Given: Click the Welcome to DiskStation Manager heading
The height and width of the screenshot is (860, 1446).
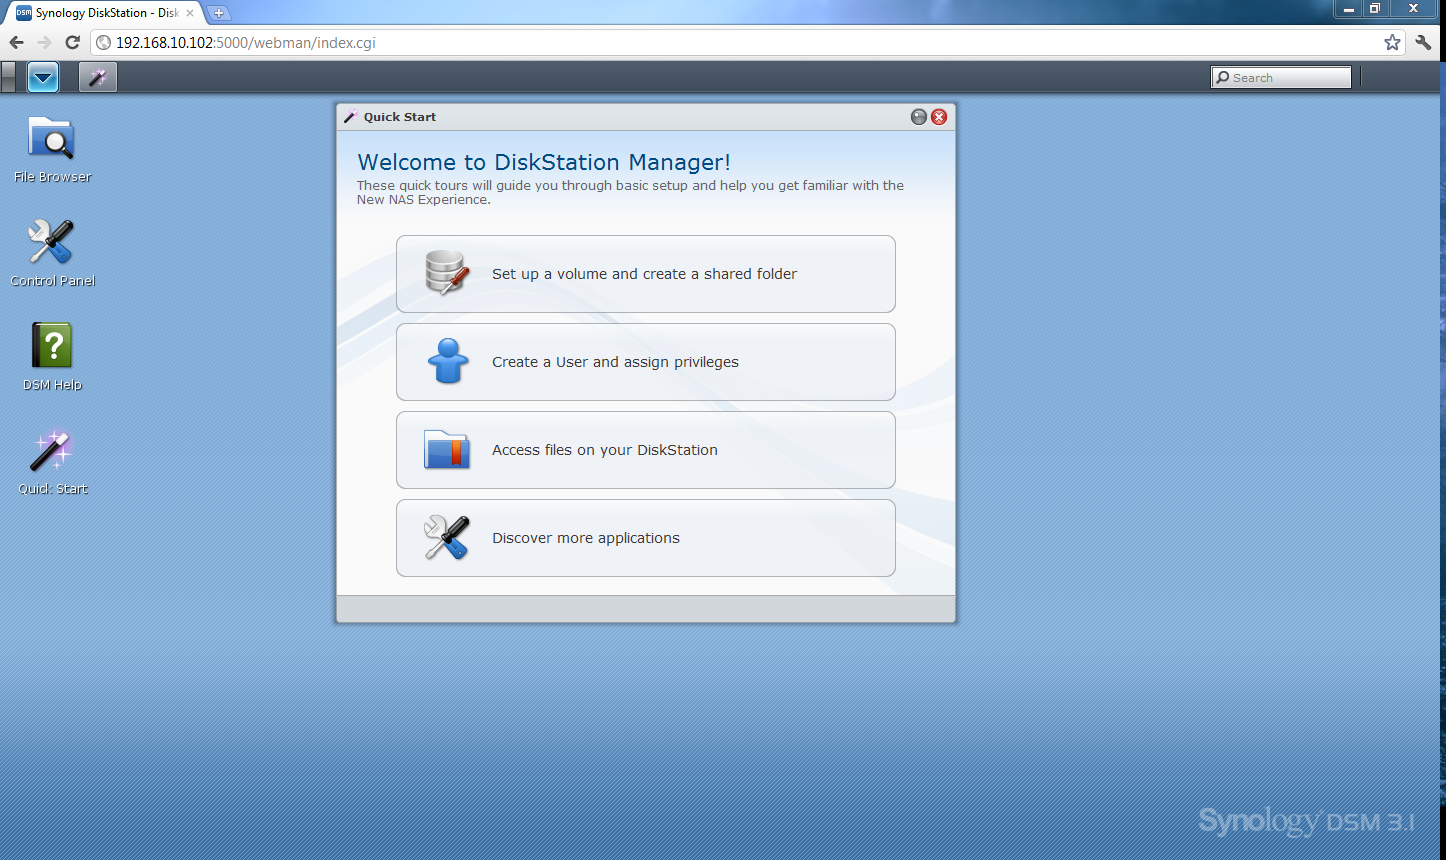Looking at the screenshot, I should [x=544, y=162].
